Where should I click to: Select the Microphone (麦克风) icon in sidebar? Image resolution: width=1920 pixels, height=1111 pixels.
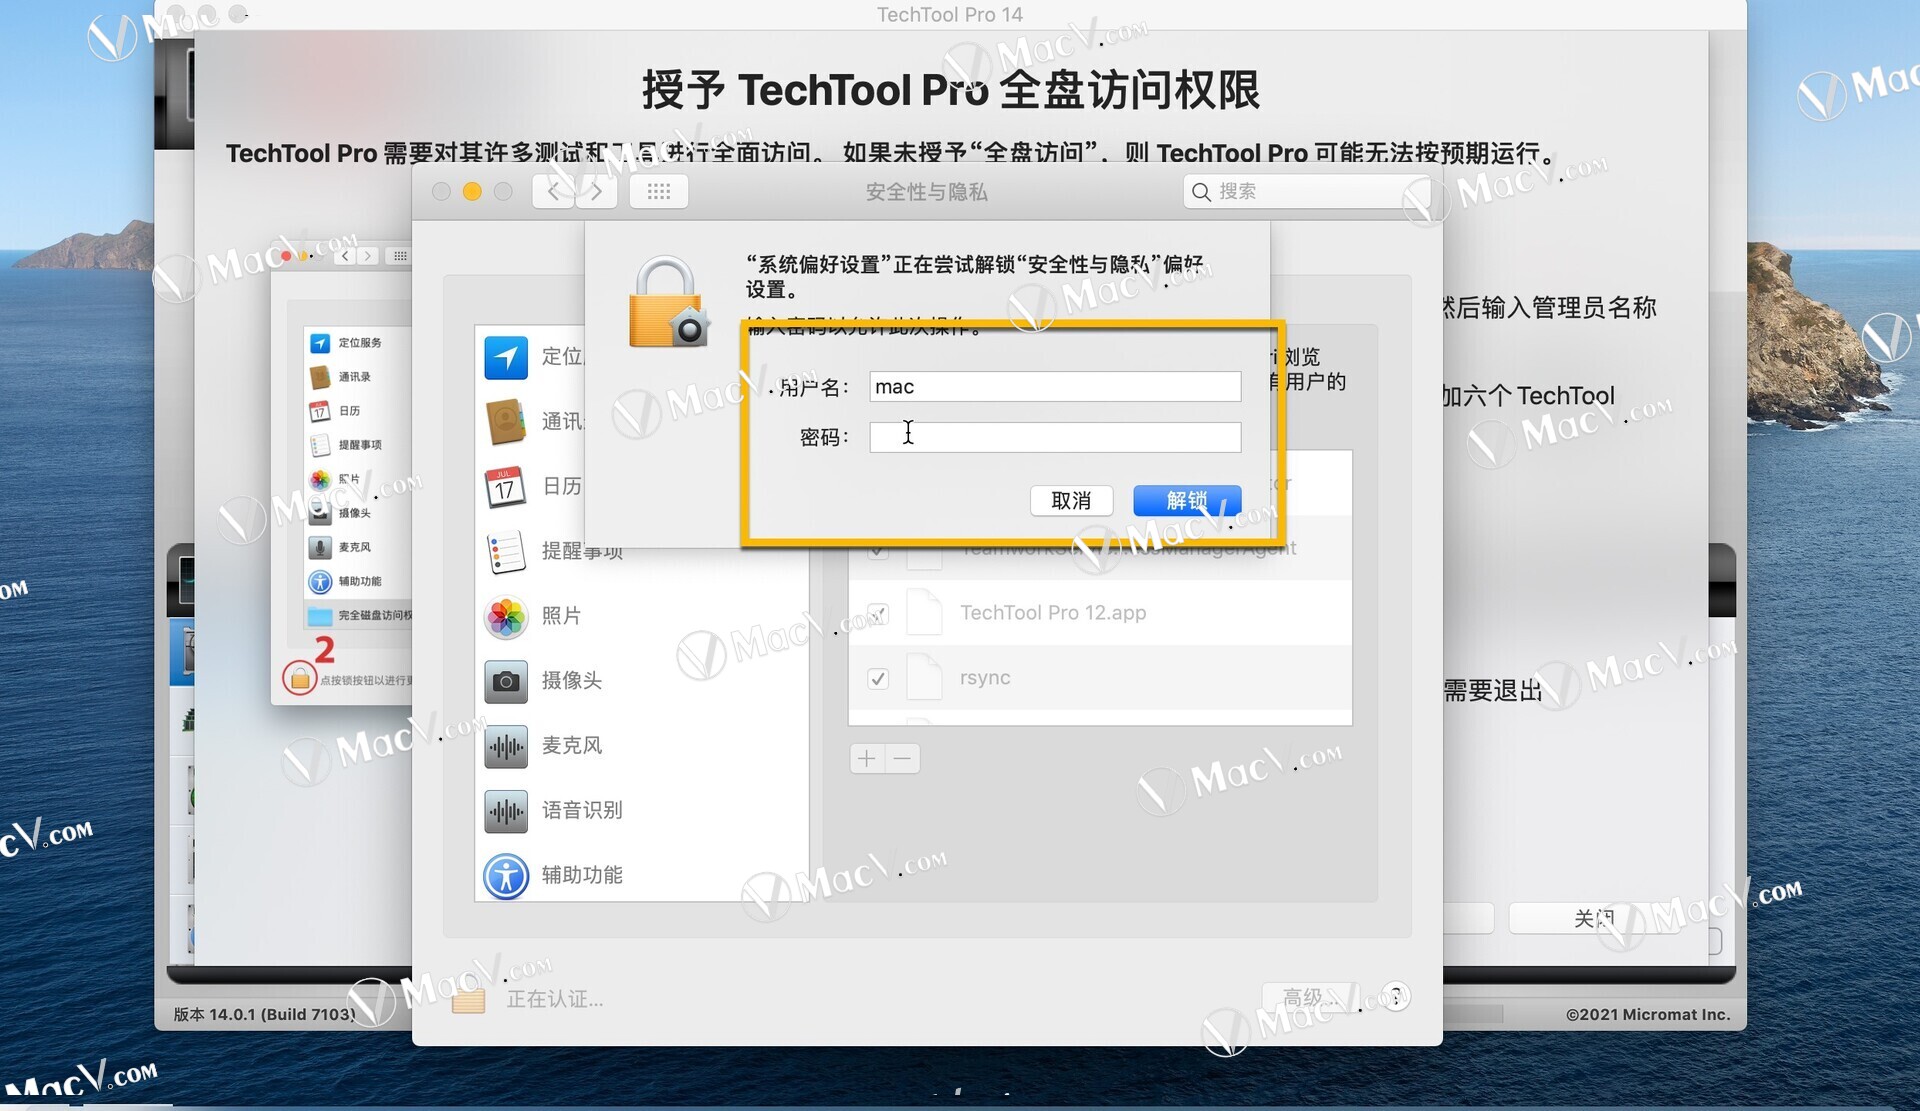coord(506,746)
